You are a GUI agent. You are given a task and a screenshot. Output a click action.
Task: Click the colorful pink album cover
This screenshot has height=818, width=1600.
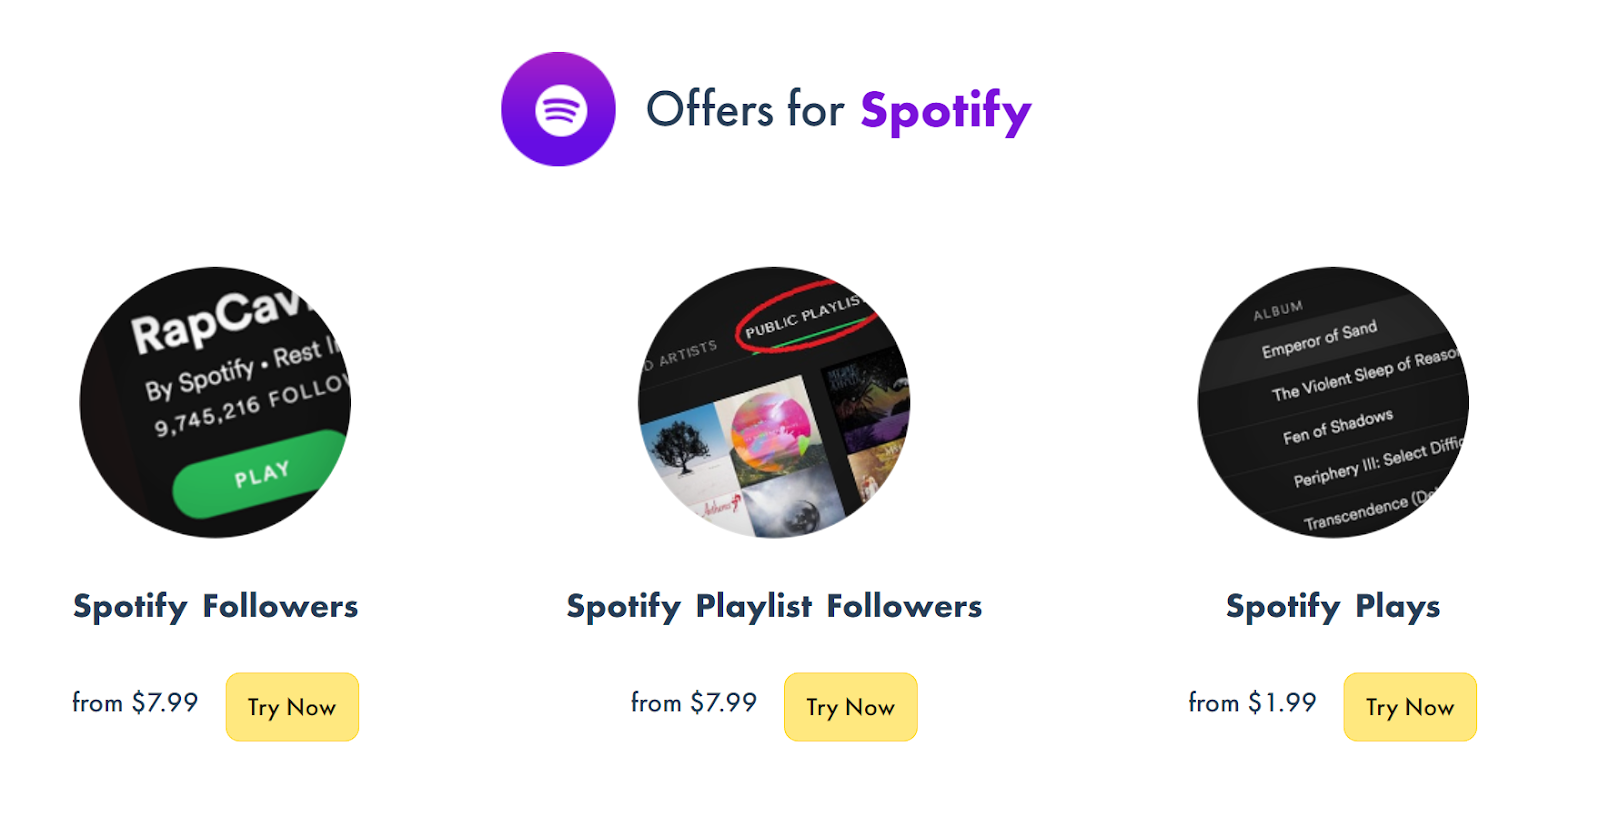click(x=772, y=432)
